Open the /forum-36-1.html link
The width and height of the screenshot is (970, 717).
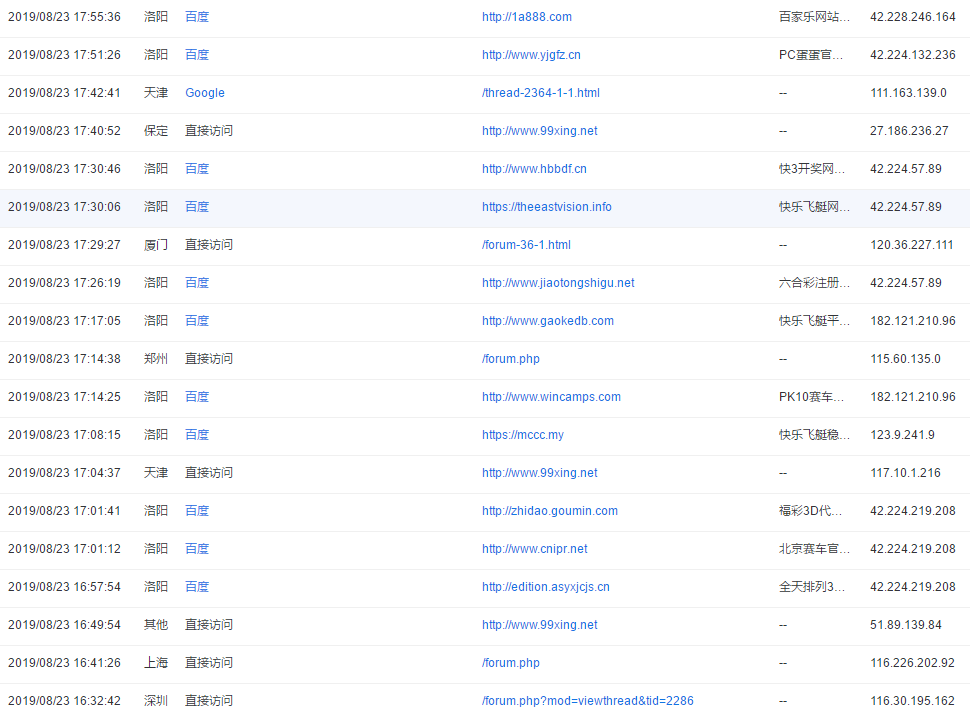coord(526,245)
